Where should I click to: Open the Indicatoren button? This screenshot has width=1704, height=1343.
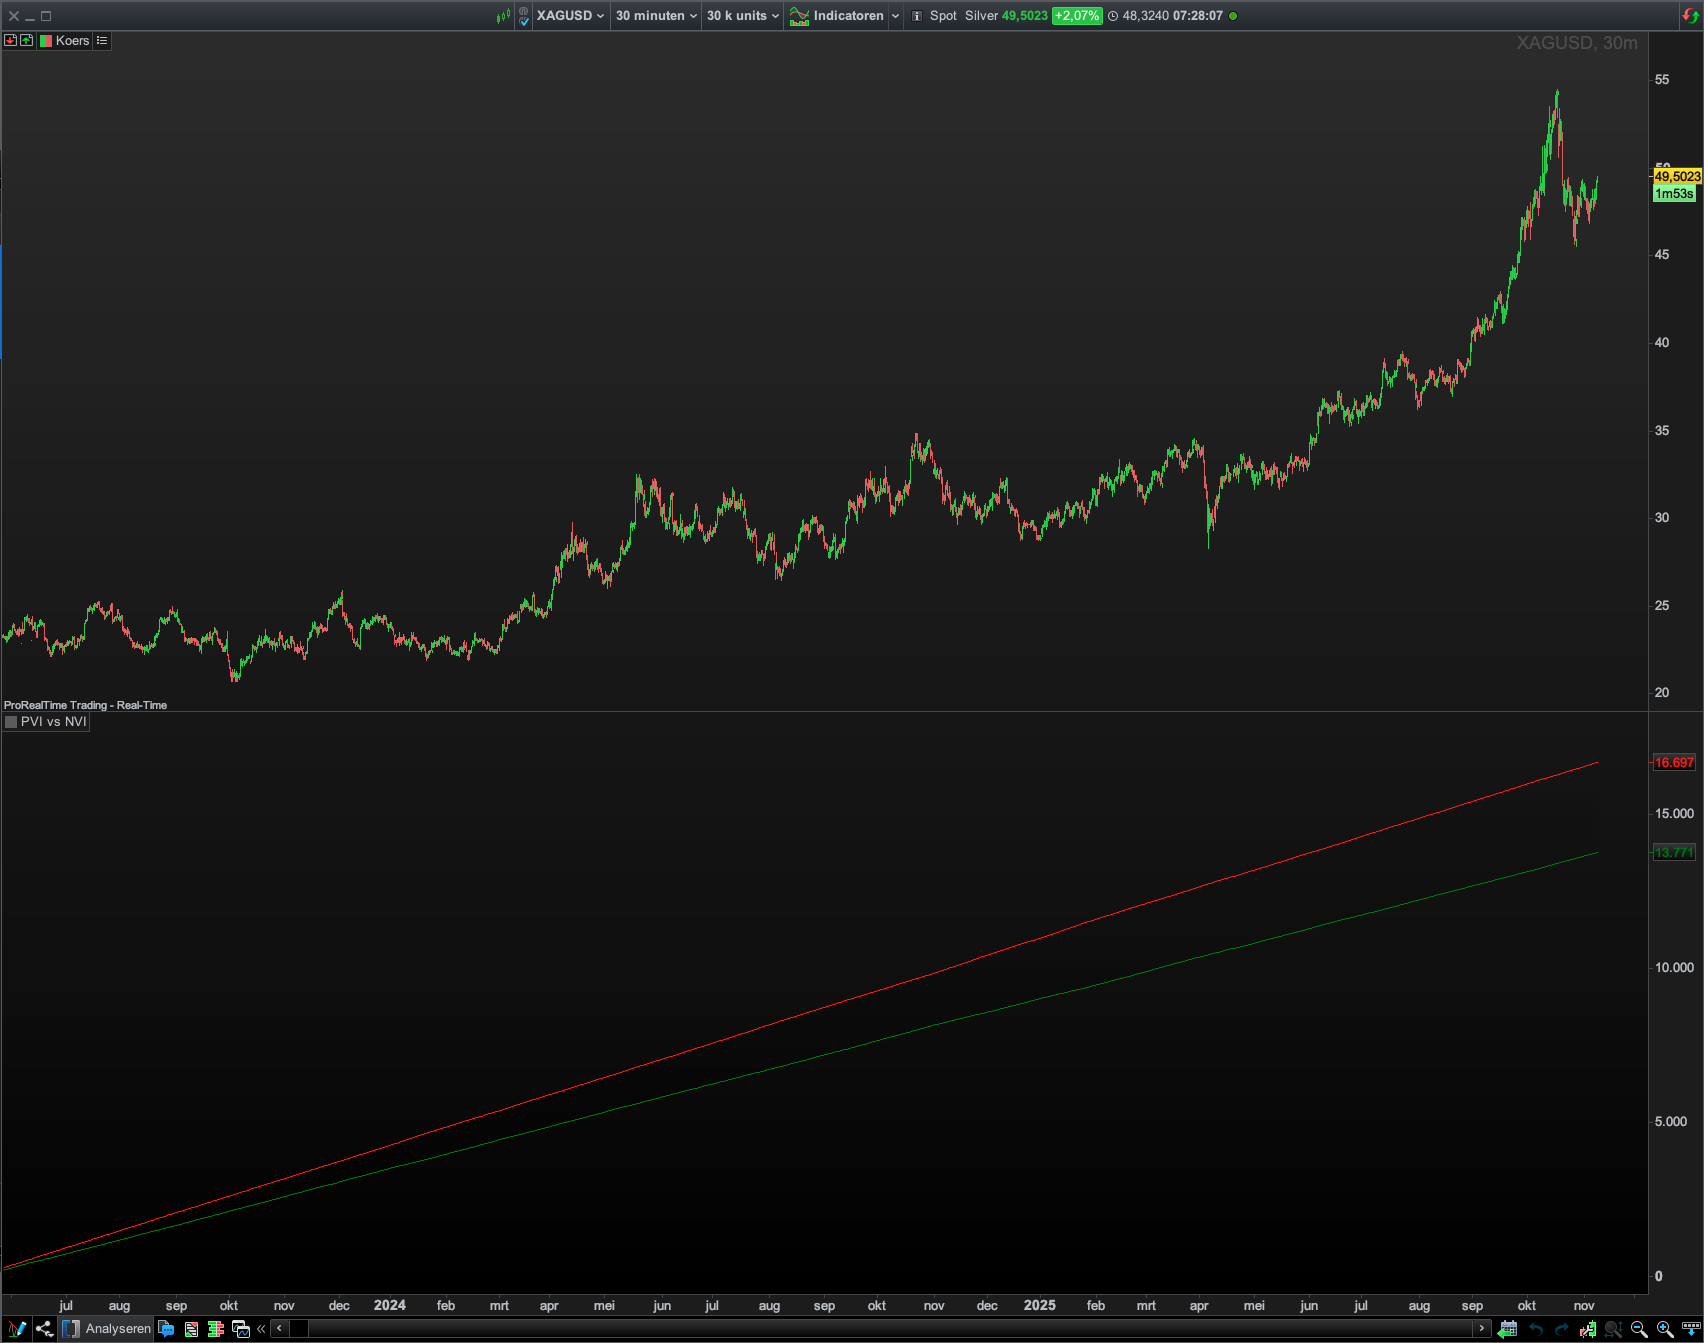click(x=836, y=16)
